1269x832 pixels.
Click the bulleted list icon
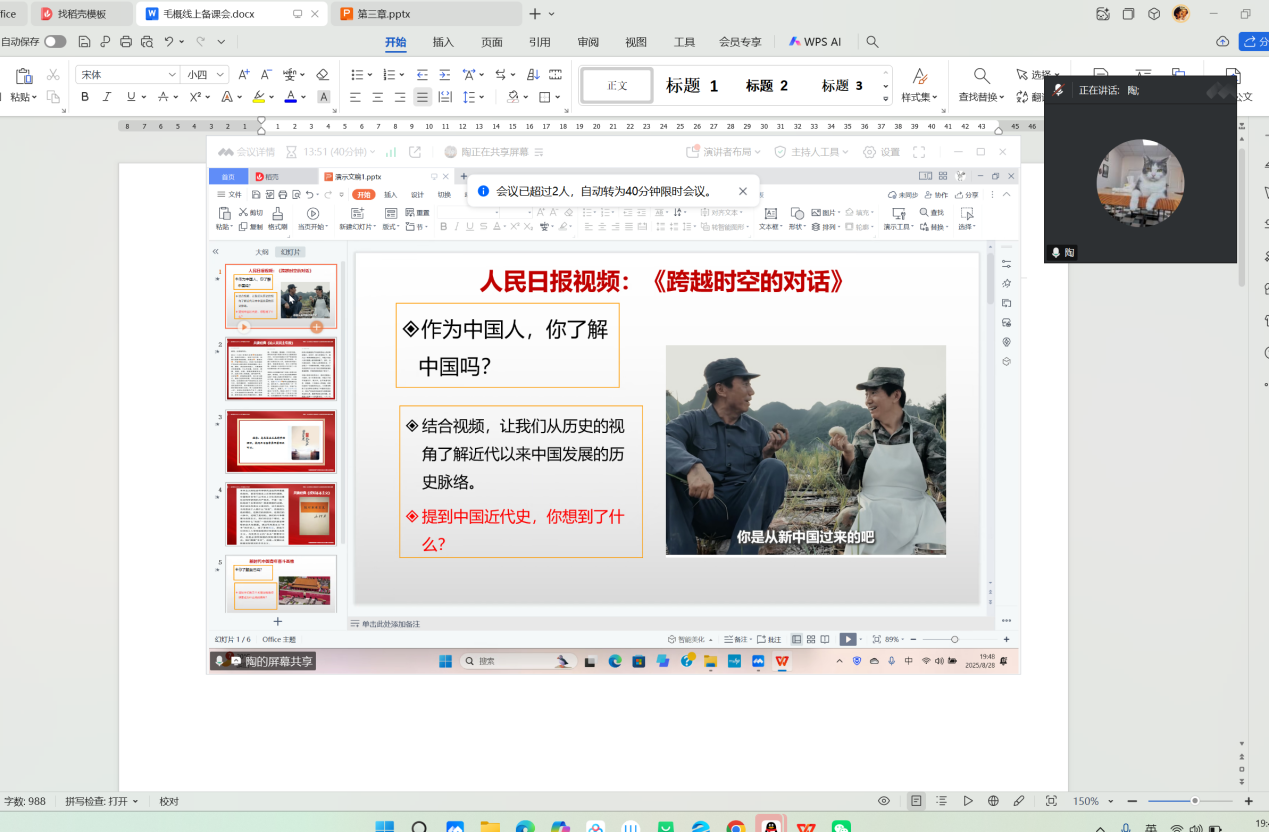pos(357,75)
